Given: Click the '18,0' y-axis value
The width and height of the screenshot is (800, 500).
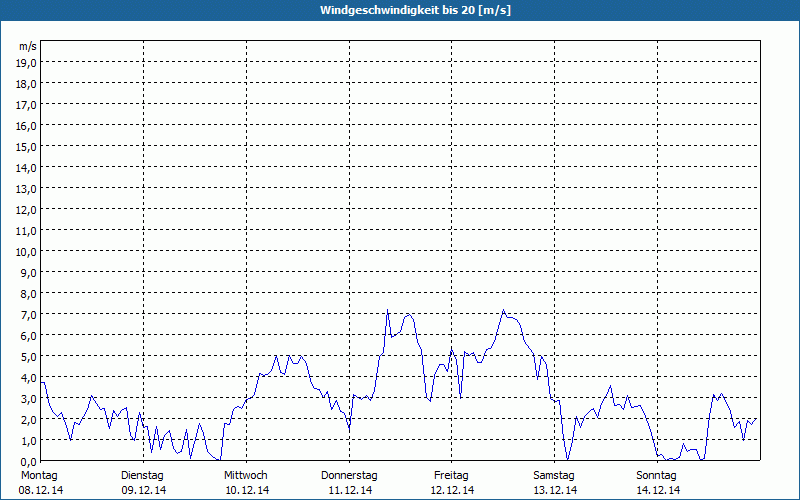Looking at the screenshot, I should 27,84.
